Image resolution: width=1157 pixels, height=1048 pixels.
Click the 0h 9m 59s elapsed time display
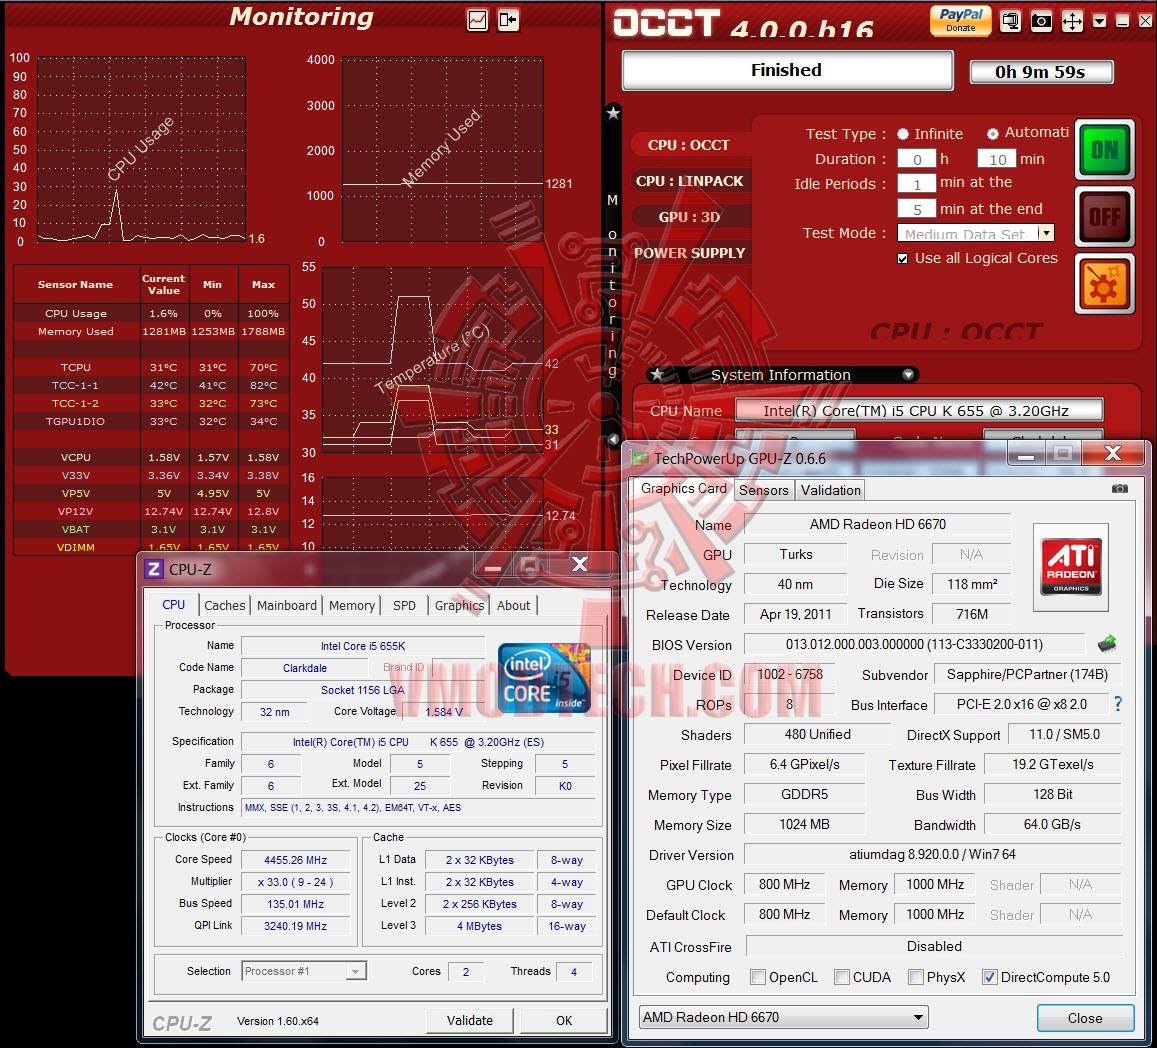pos(1040,72)
